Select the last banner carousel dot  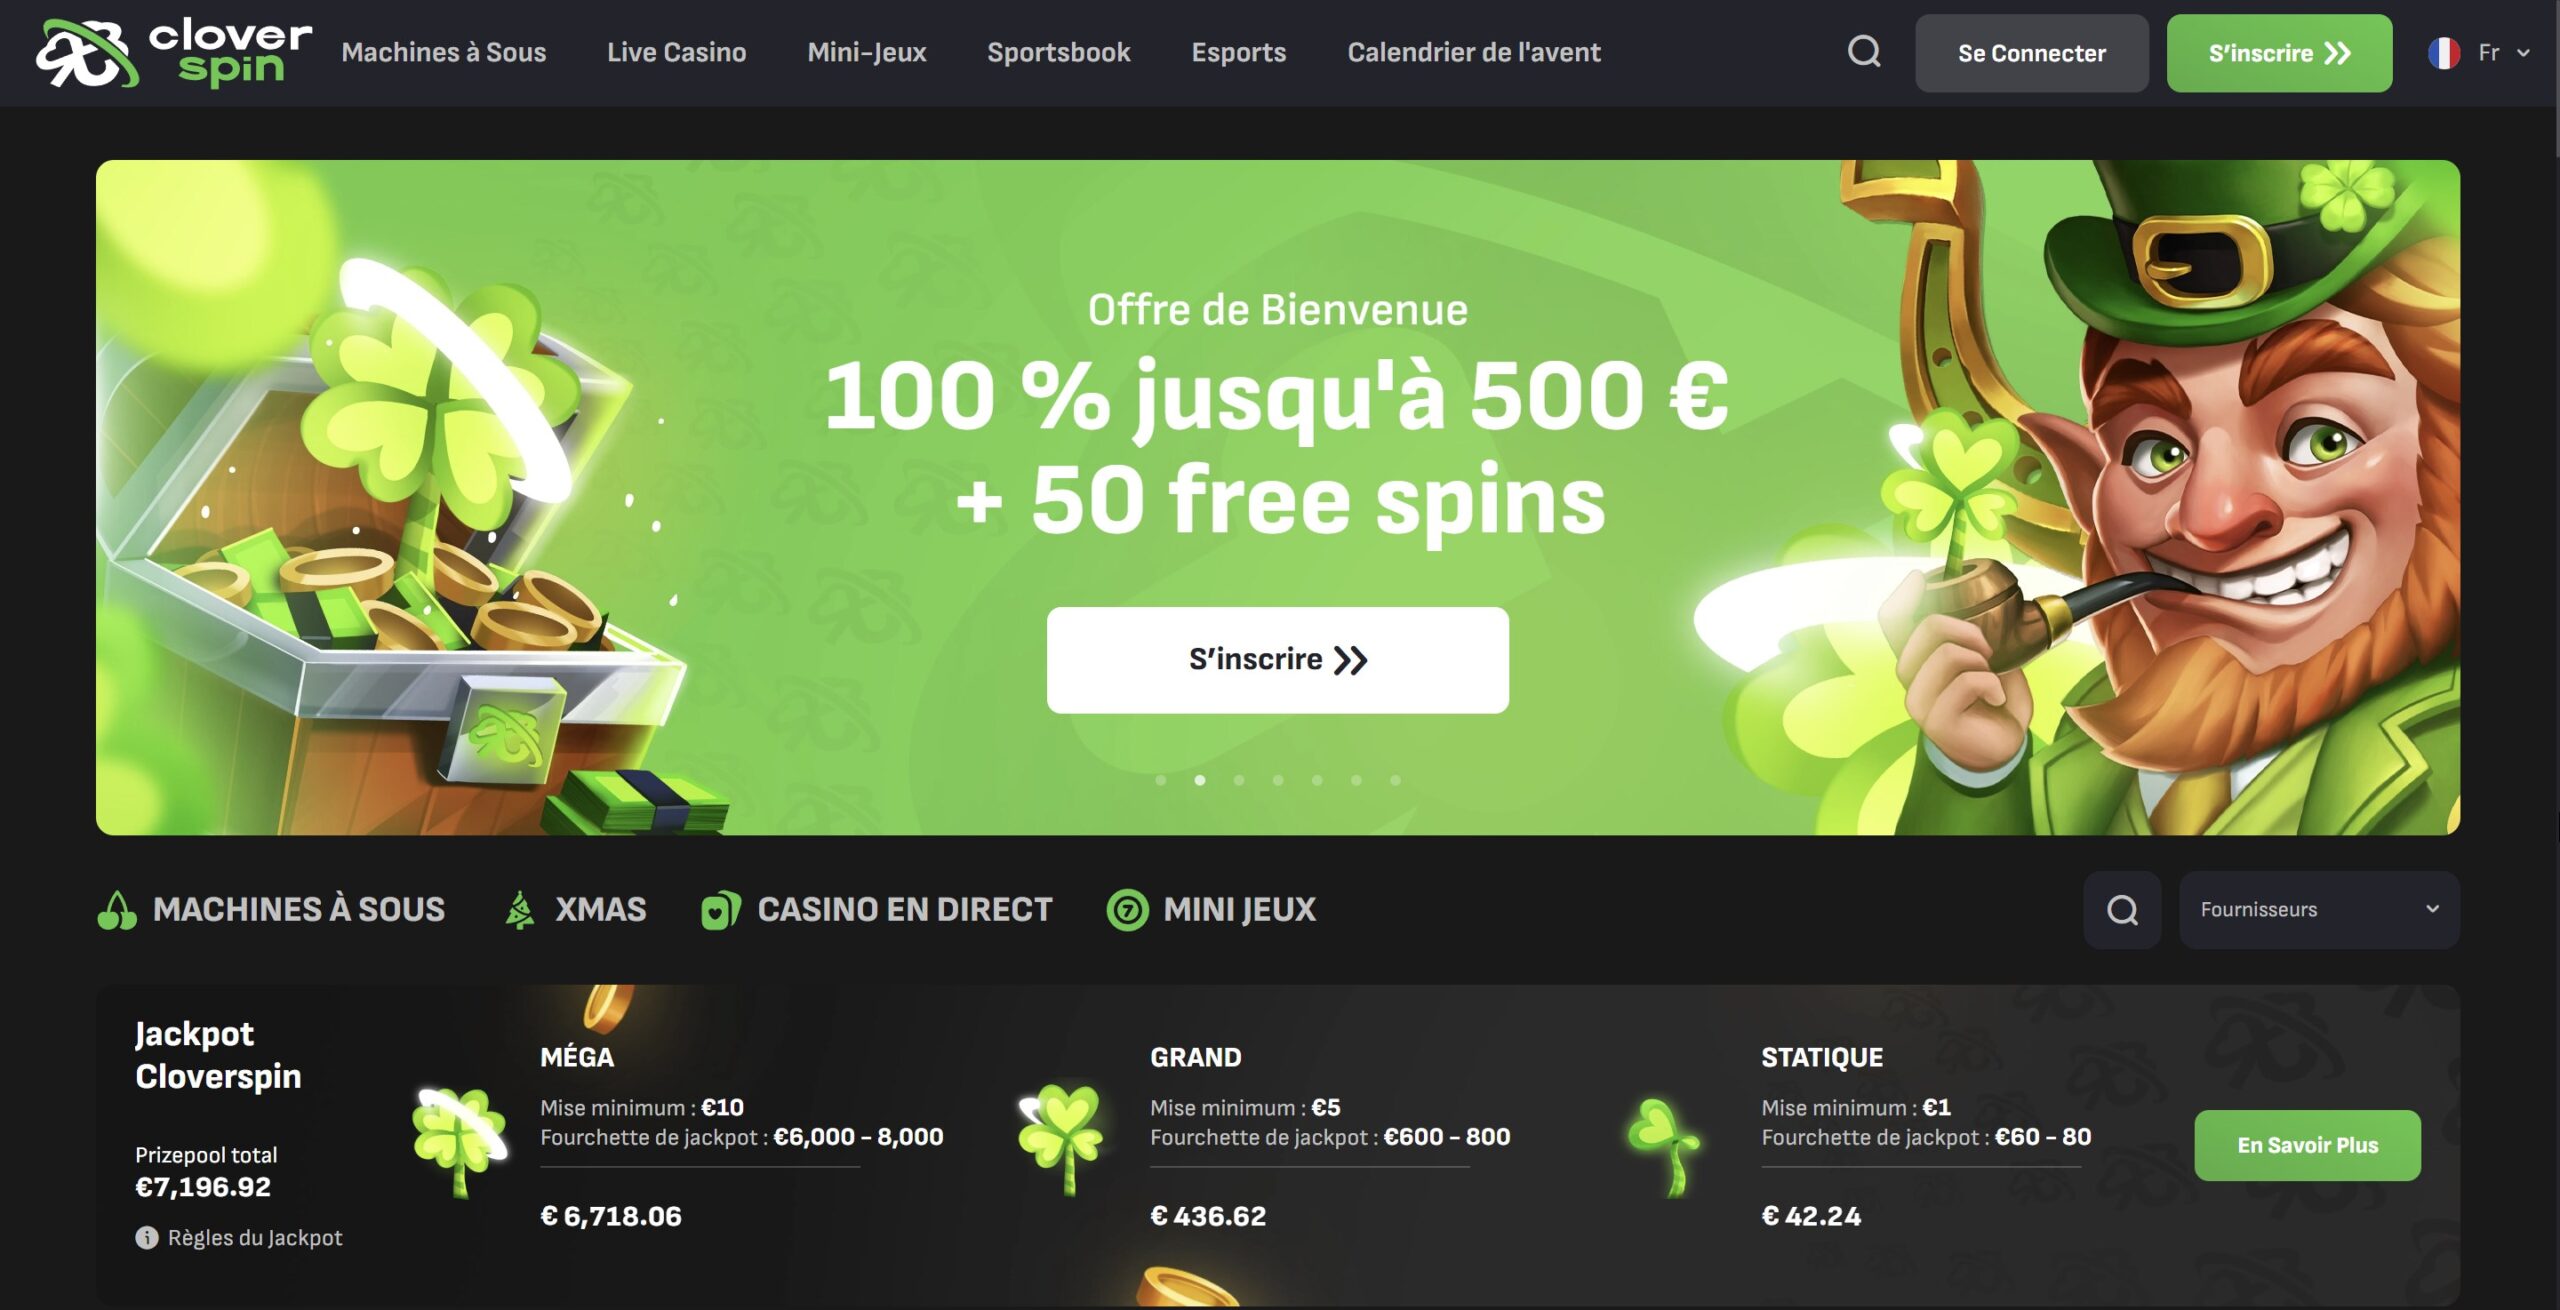tap(1395, 780)
